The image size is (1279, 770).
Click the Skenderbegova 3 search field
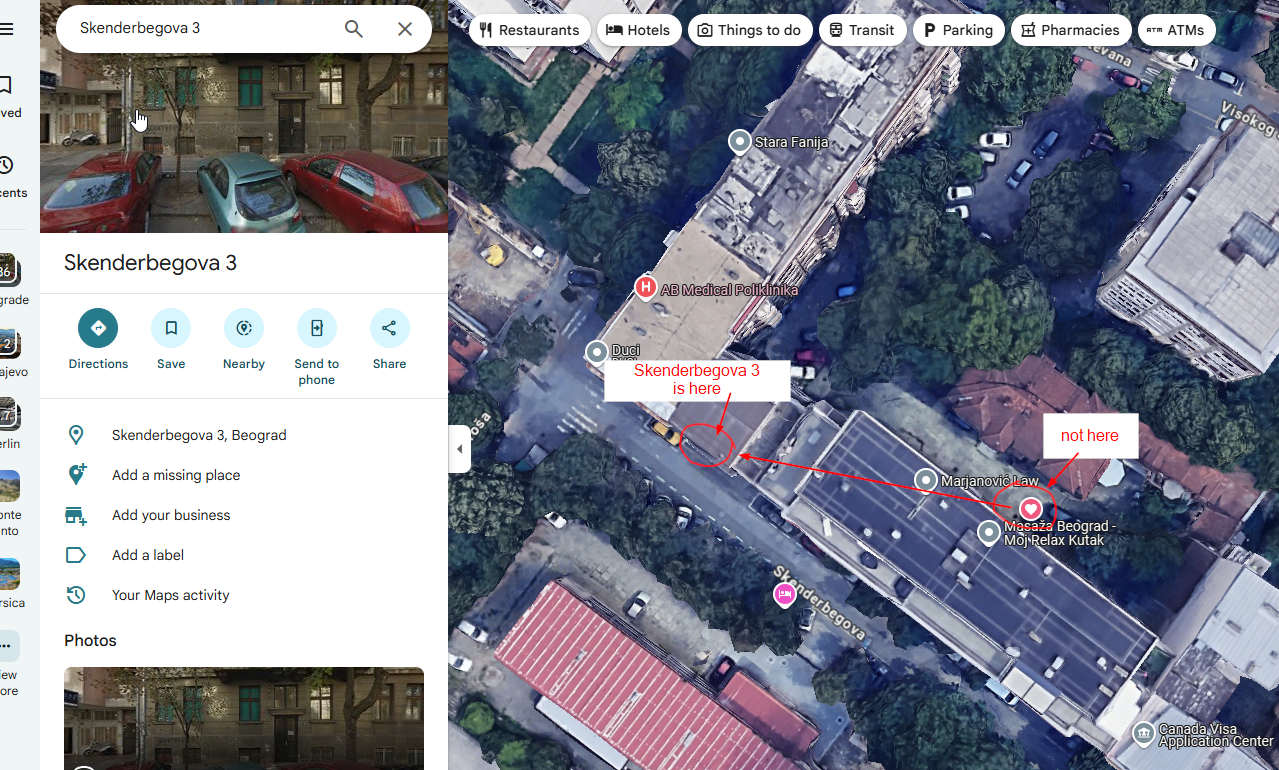(200, 29)
